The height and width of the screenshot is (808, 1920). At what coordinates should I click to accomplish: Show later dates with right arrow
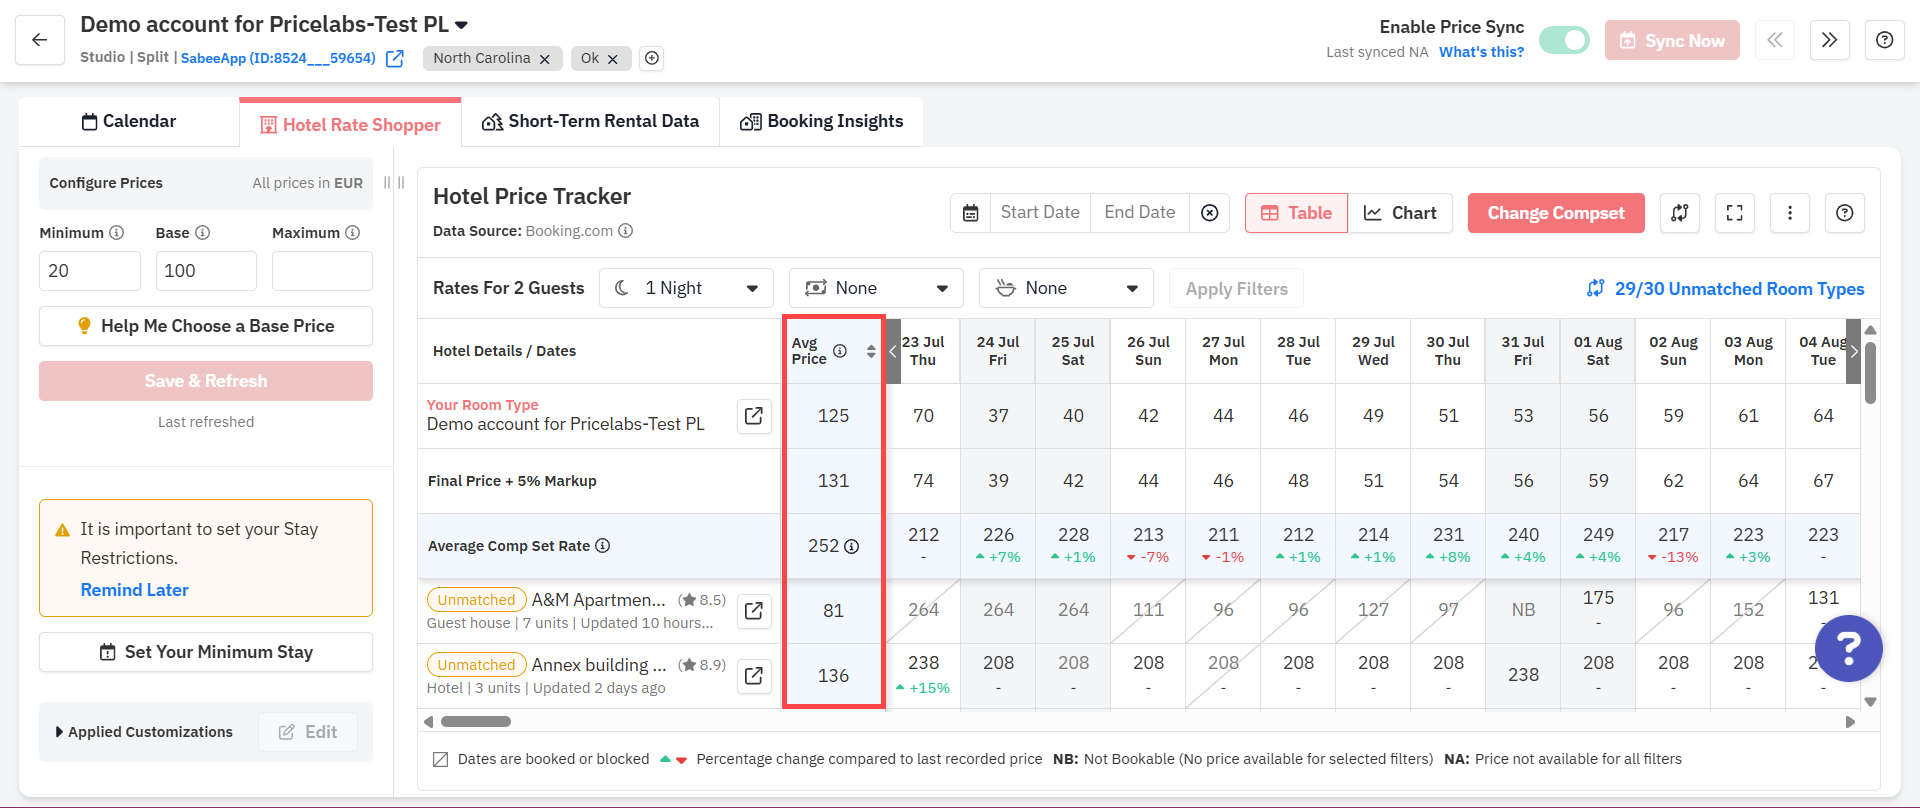[1853, 351]
